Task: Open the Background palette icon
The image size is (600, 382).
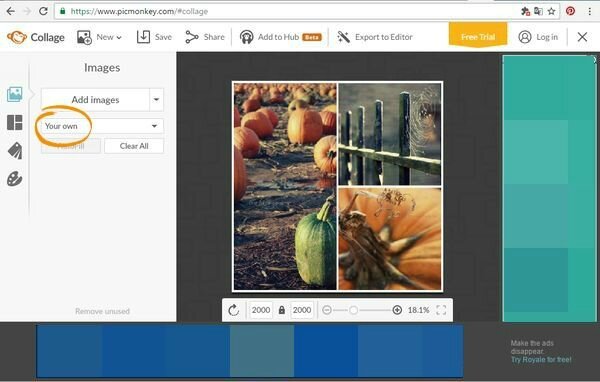Action: (15, 179)
